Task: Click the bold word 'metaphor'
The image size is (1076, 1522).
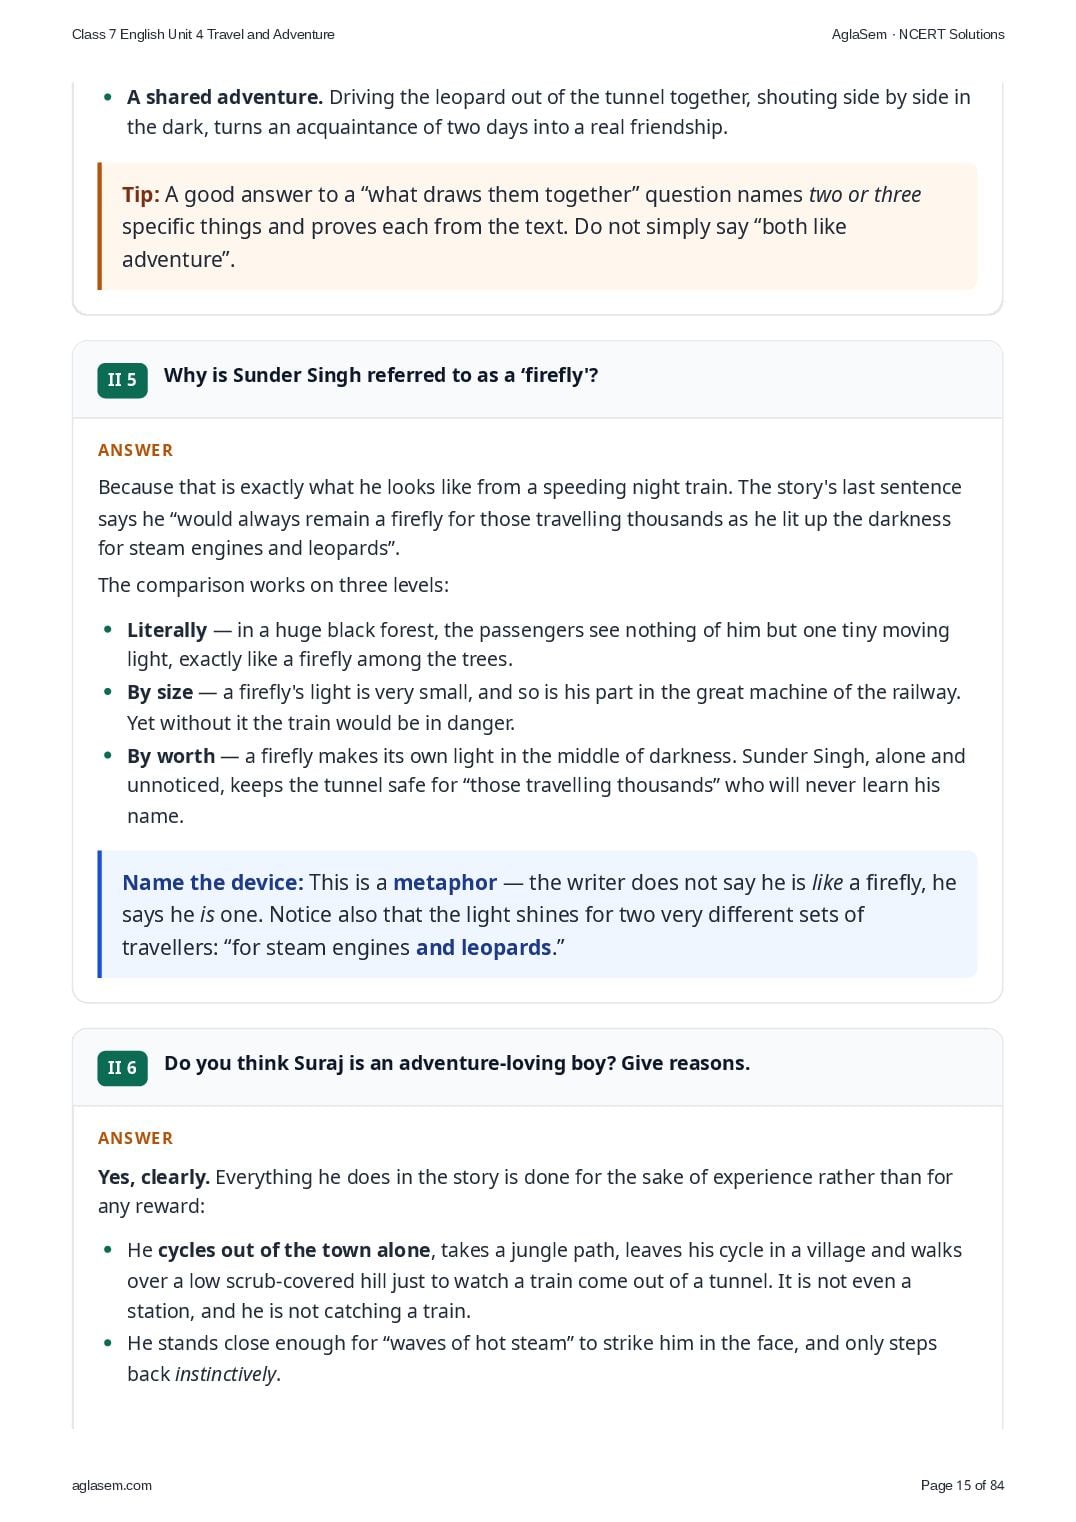Action: click(445, 882)
